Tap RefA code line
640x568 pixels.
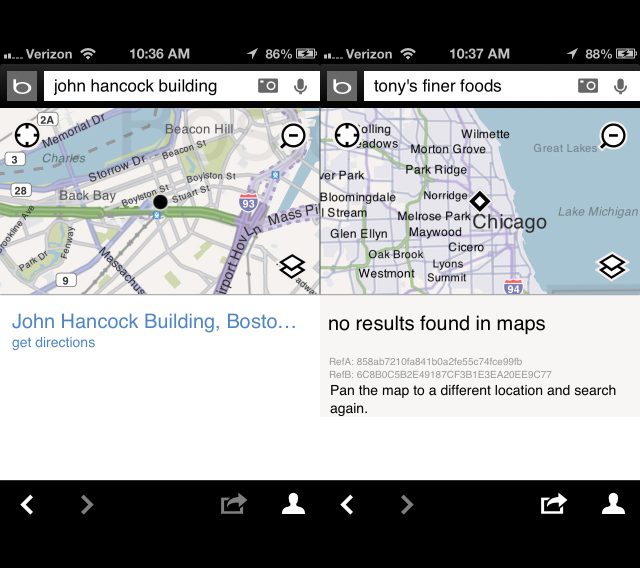click(x=426, y=362)
